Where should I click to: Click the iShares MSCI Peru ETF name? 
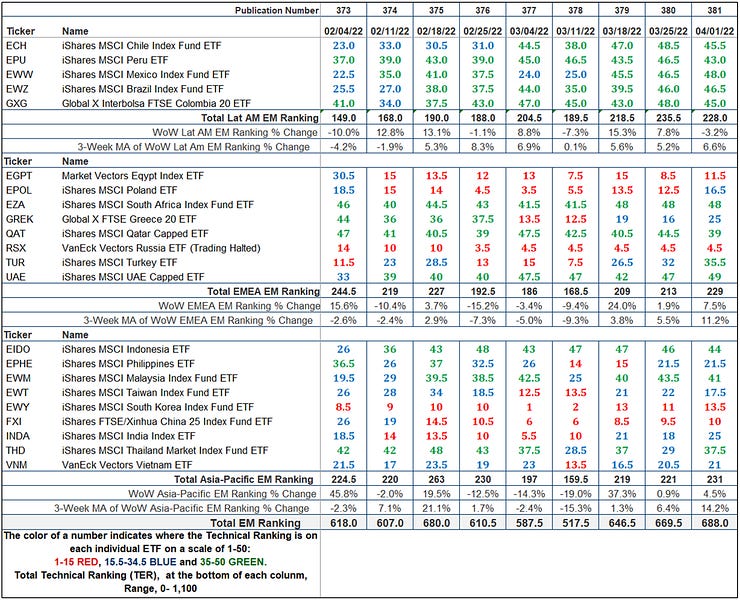click(115, 60)
